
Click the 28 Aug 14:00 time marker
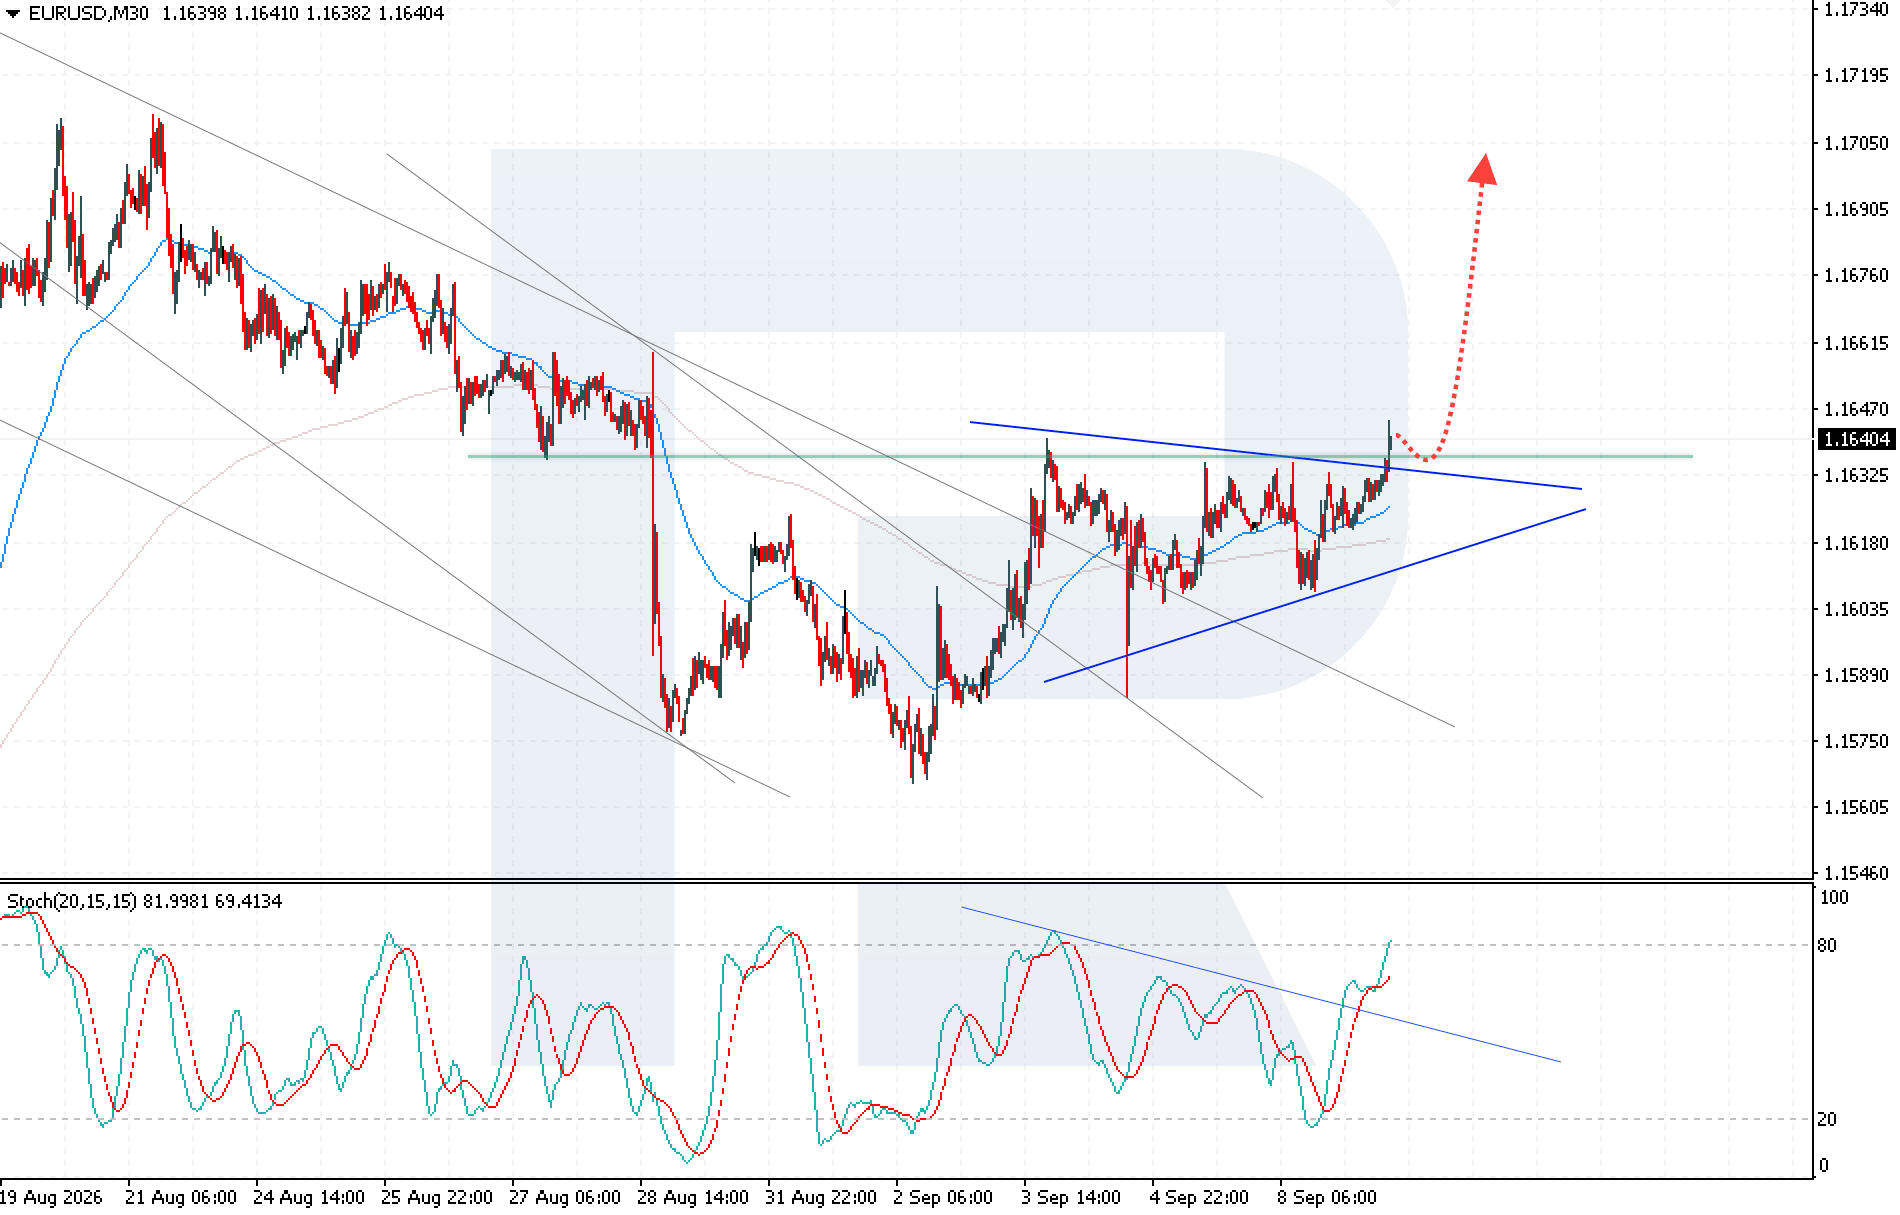pyautogui.click(x=693, y=1197)
